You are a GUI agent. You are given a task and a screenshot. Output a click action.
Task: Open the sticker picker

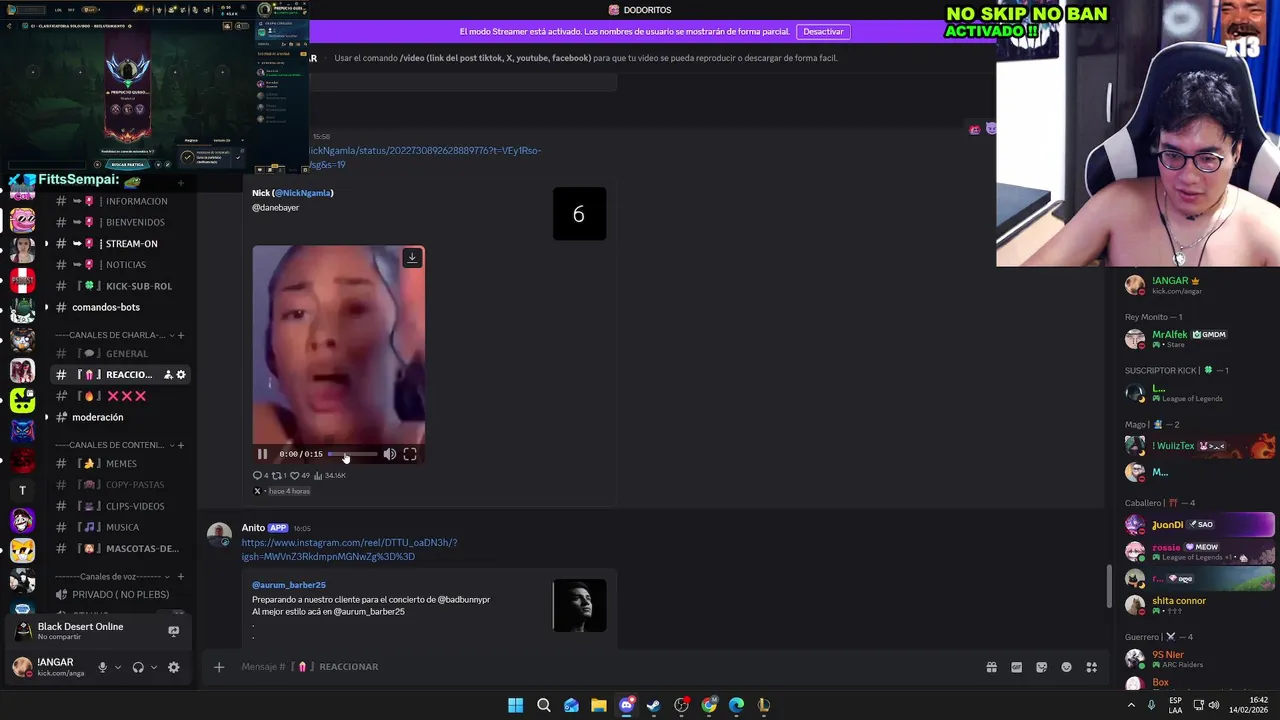[x=1041, y=667]
